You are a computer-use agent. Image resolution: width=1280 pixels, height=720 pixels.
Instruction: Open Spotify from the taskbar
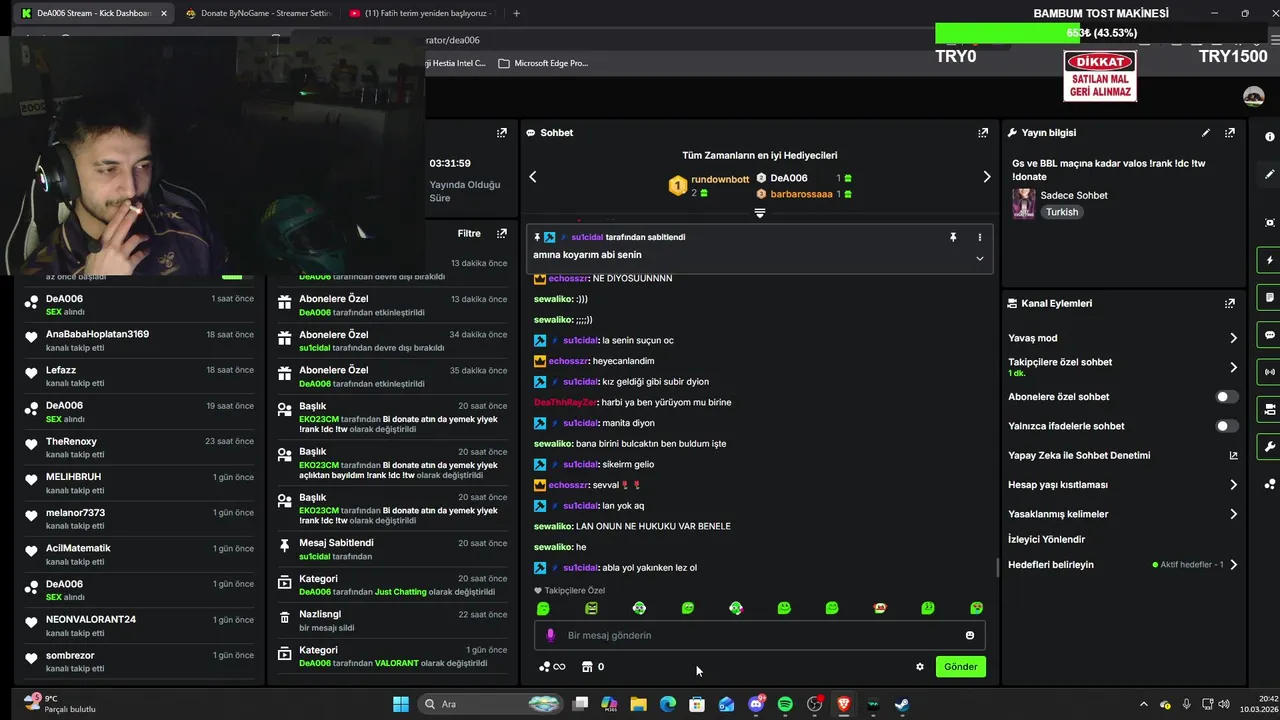(x=785, y=704)
